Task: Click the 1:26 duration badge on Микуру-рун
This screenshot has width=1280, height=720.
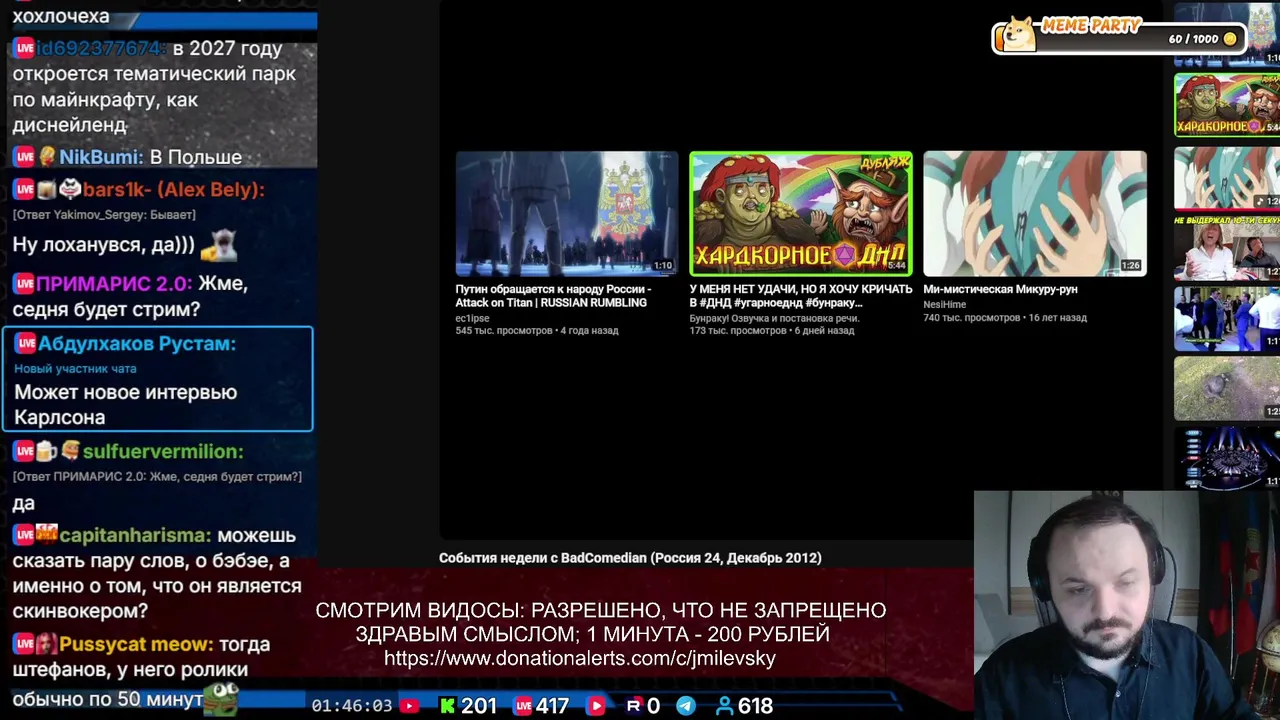Action: point(1130,266)
